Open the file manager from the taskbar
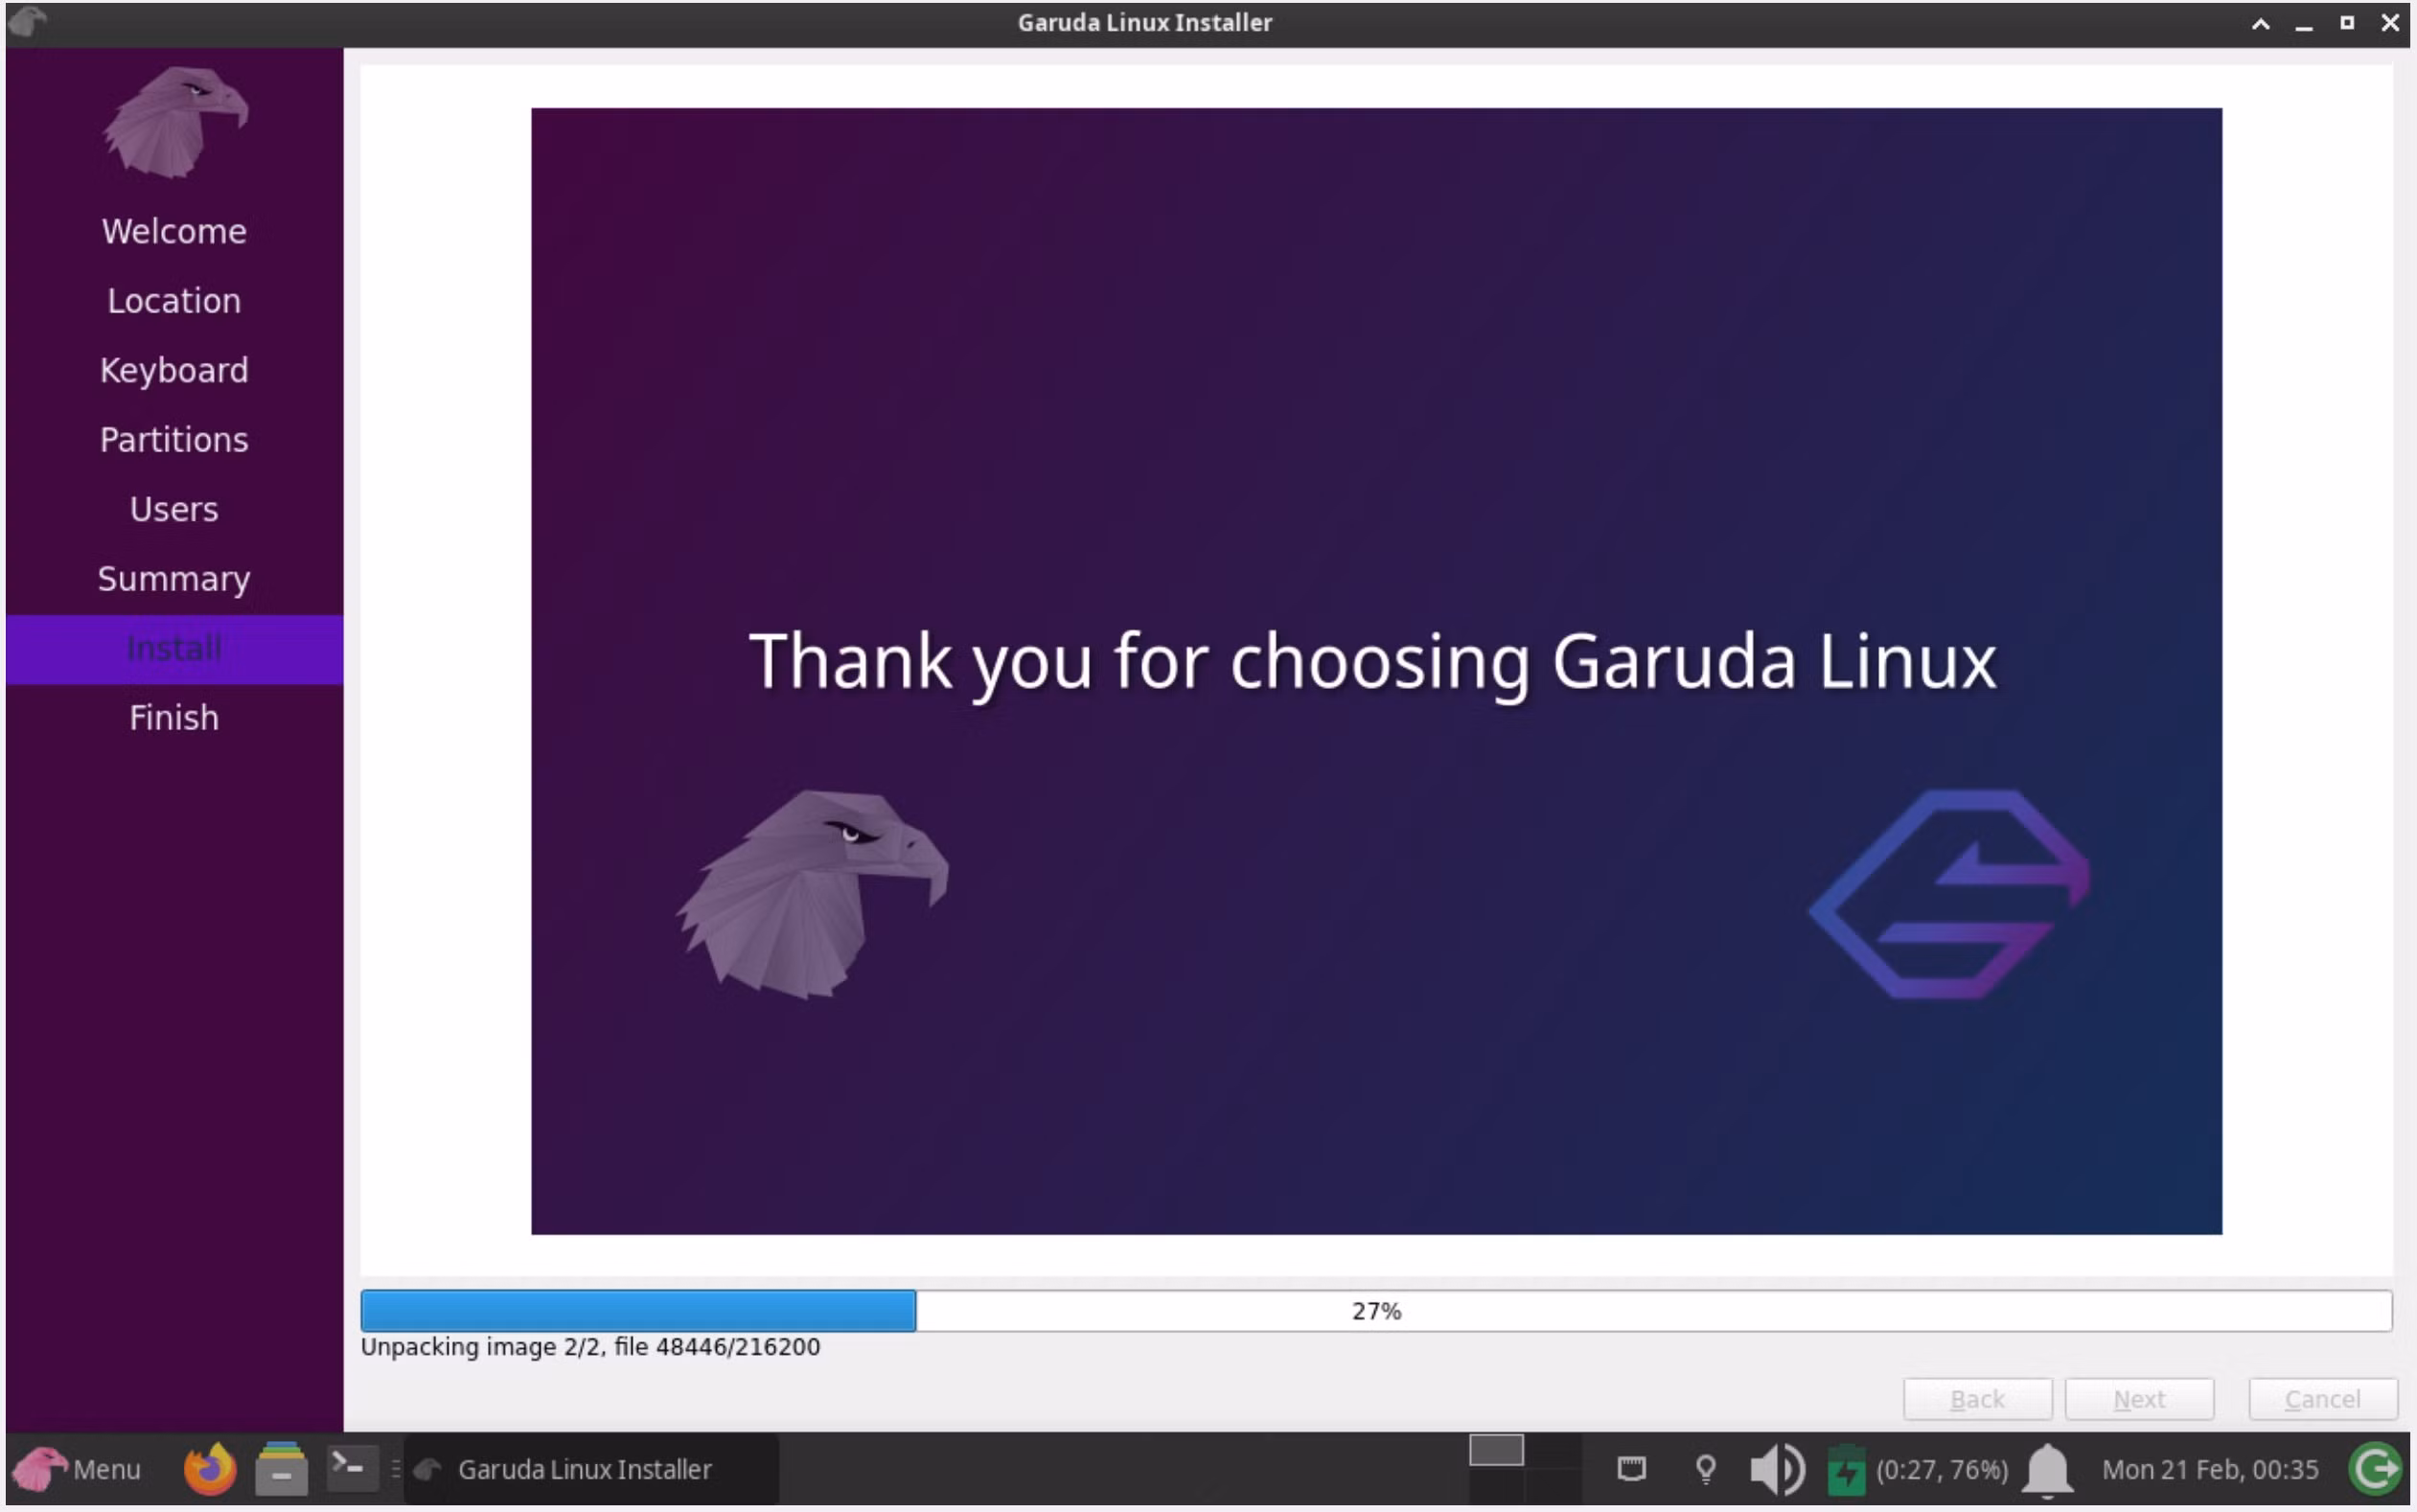 click(281, 1469)
